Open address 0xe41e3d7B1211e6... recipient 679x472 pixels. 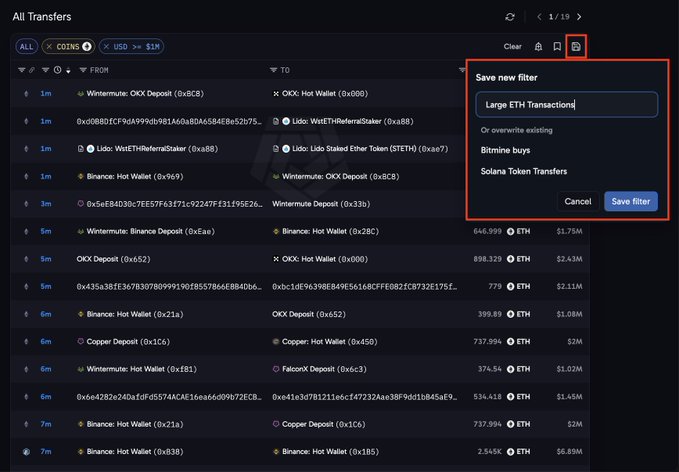coord(364,397)
